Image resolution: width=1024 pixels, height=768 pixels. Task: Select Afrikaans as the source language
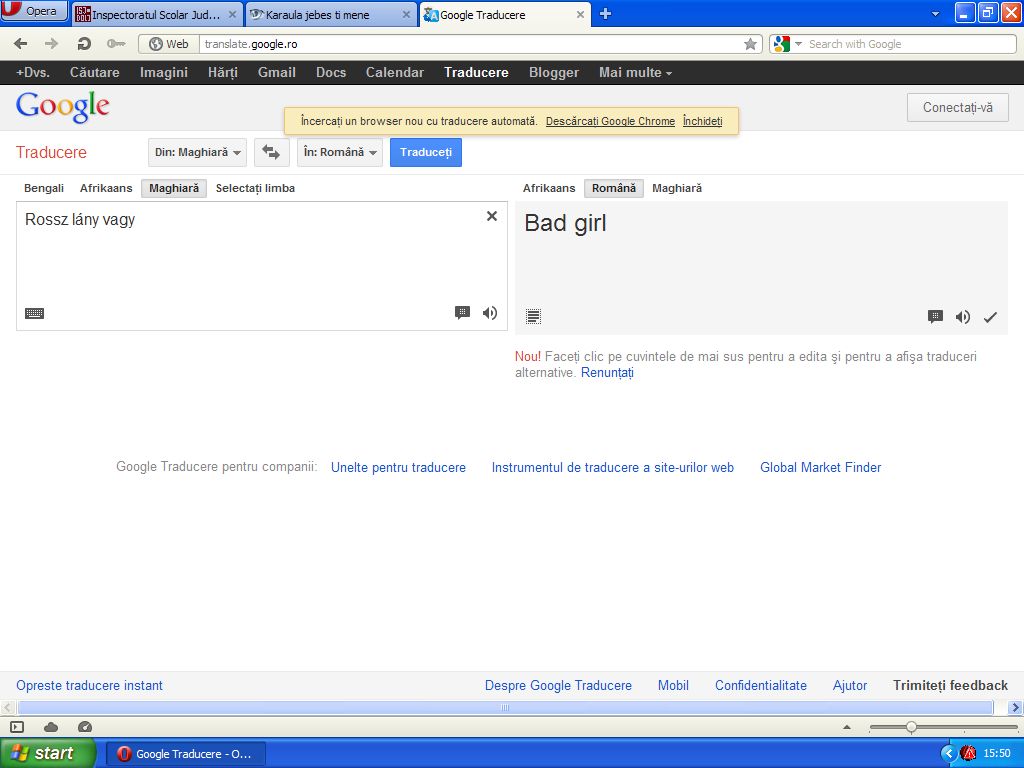tap(106, 188)
